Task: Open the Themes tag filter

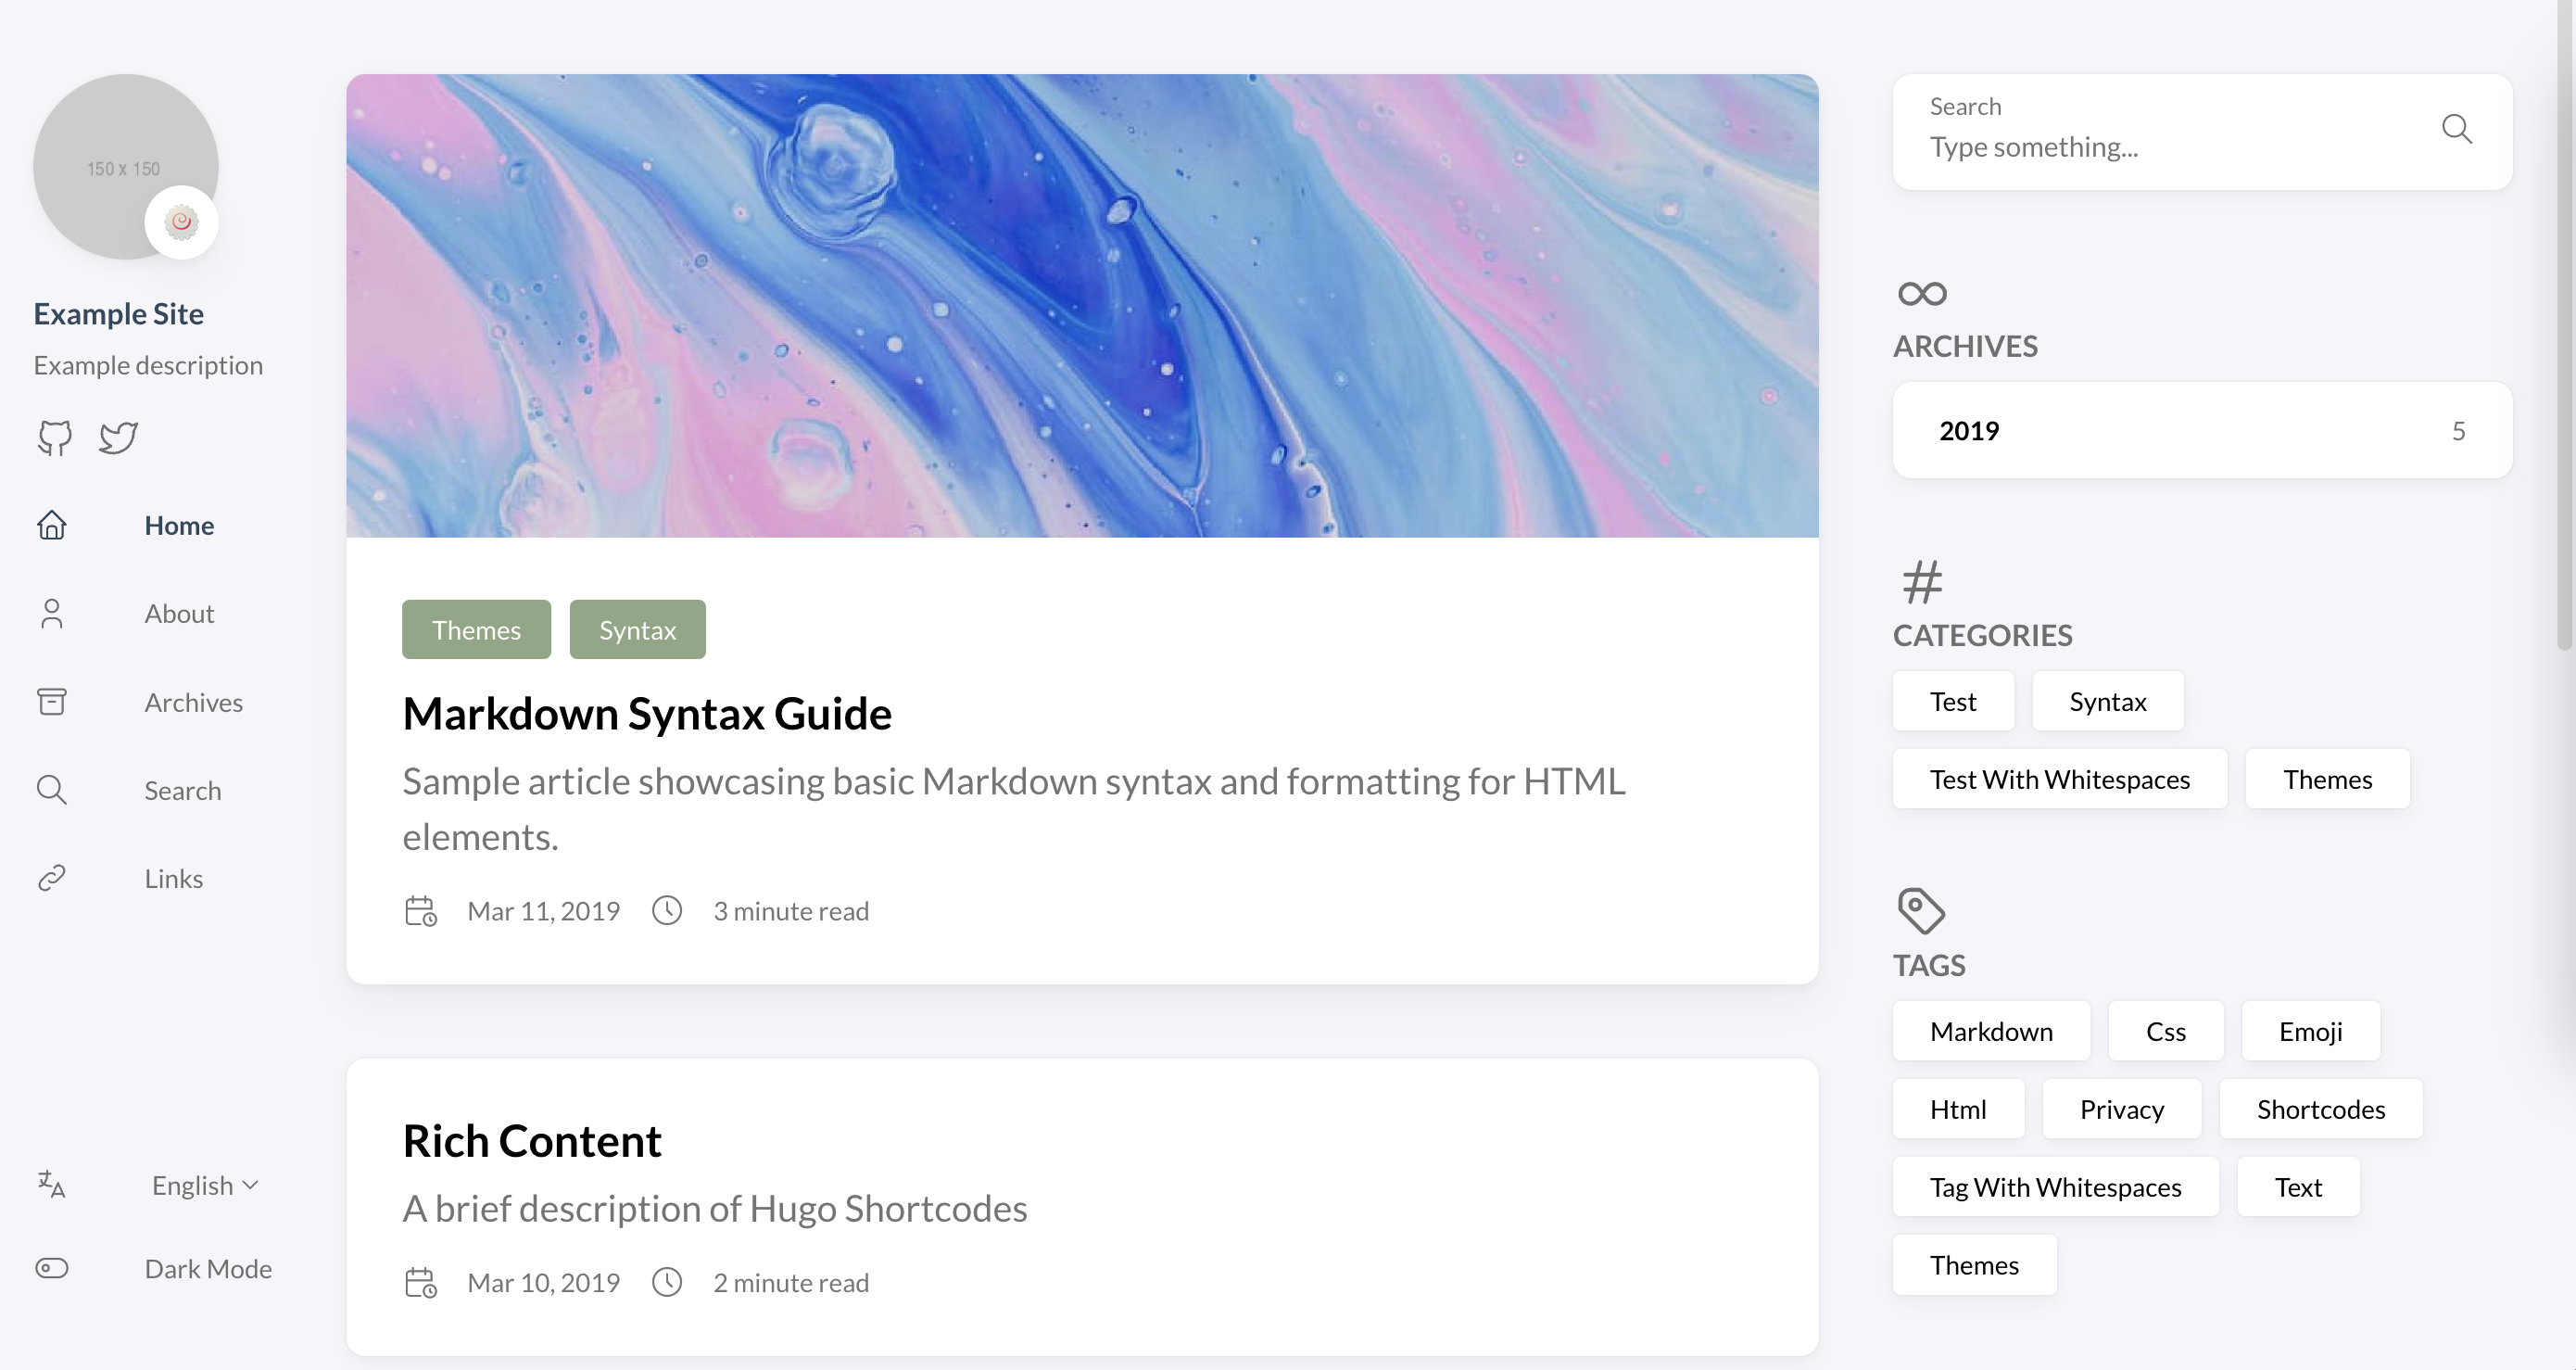Action: 1975,1264
